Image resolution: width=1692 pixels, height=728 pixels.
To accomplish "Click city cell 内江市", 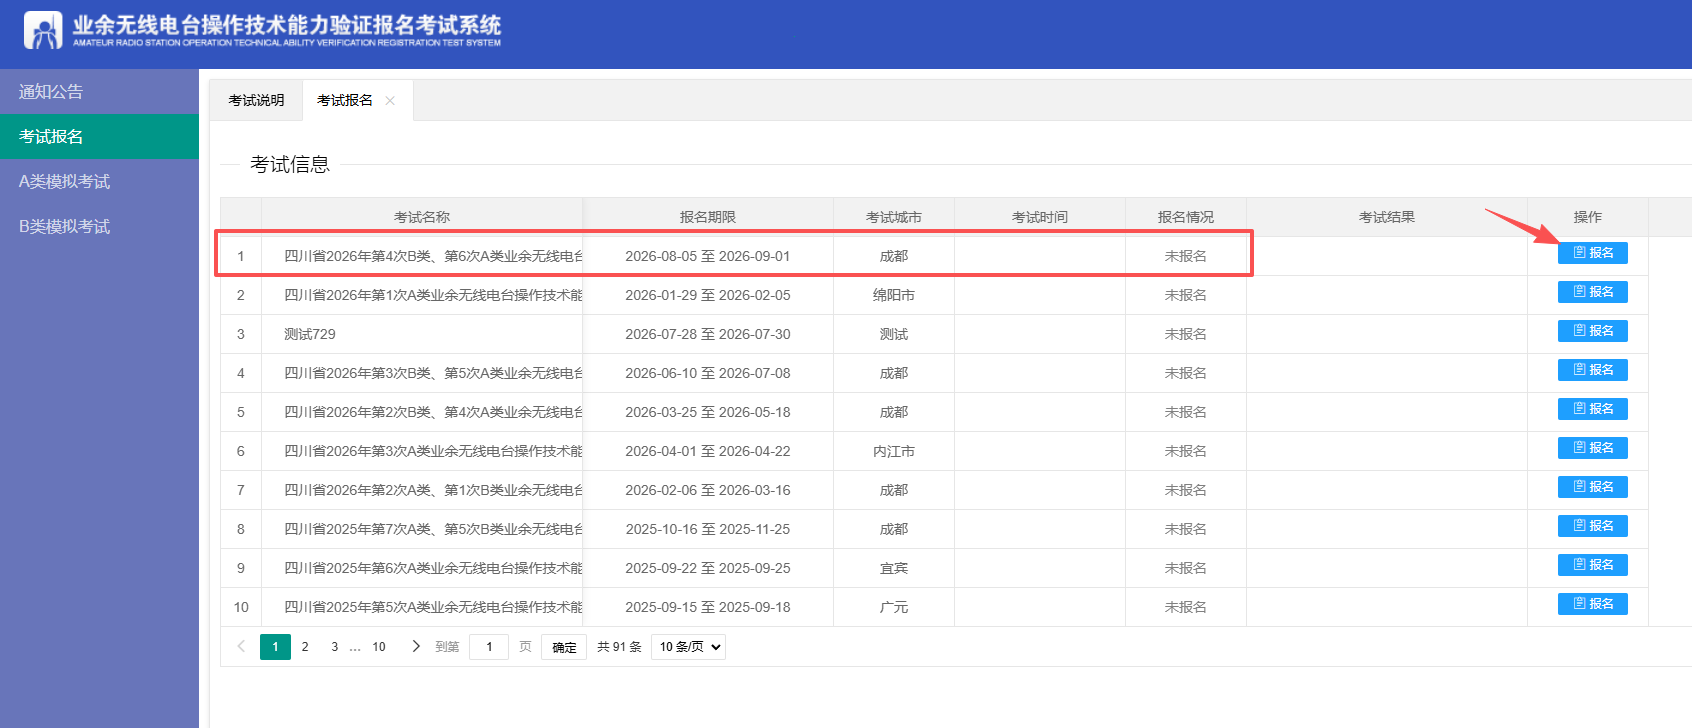I will pyautogui.click(x=894, y=451).
